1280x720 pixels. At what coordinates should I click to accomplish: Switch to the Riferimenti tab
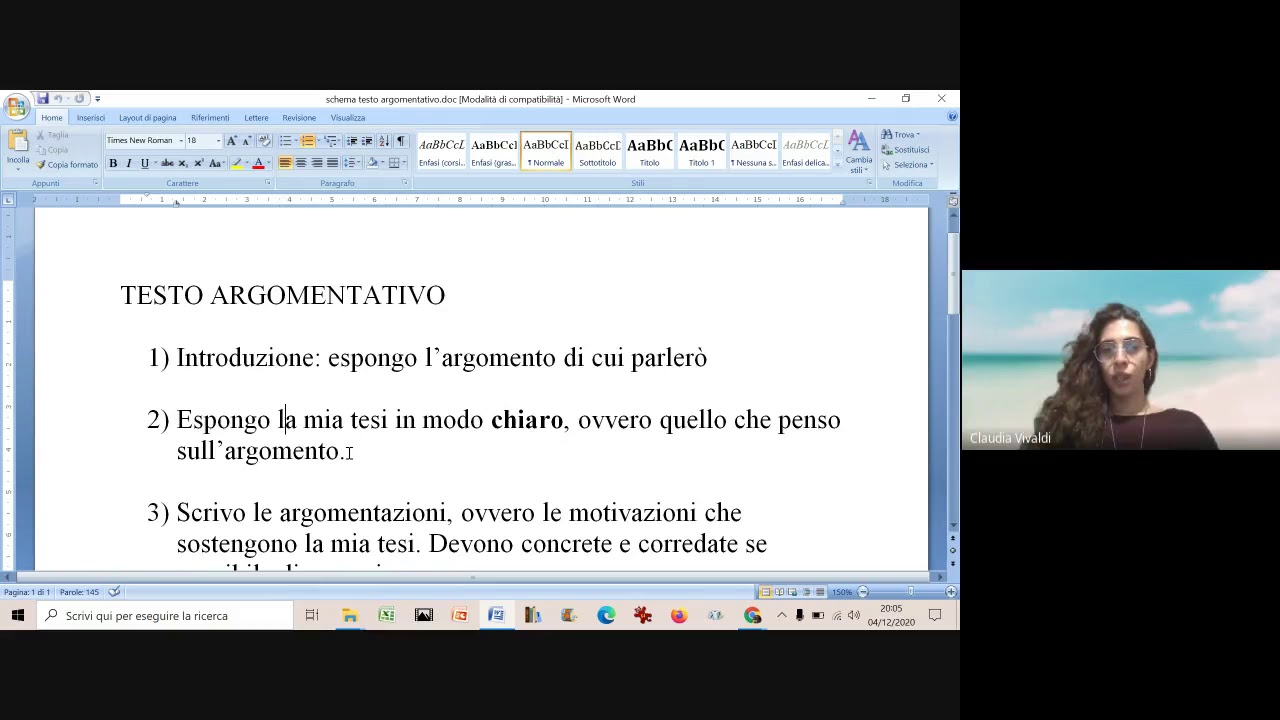click(210, 118)
